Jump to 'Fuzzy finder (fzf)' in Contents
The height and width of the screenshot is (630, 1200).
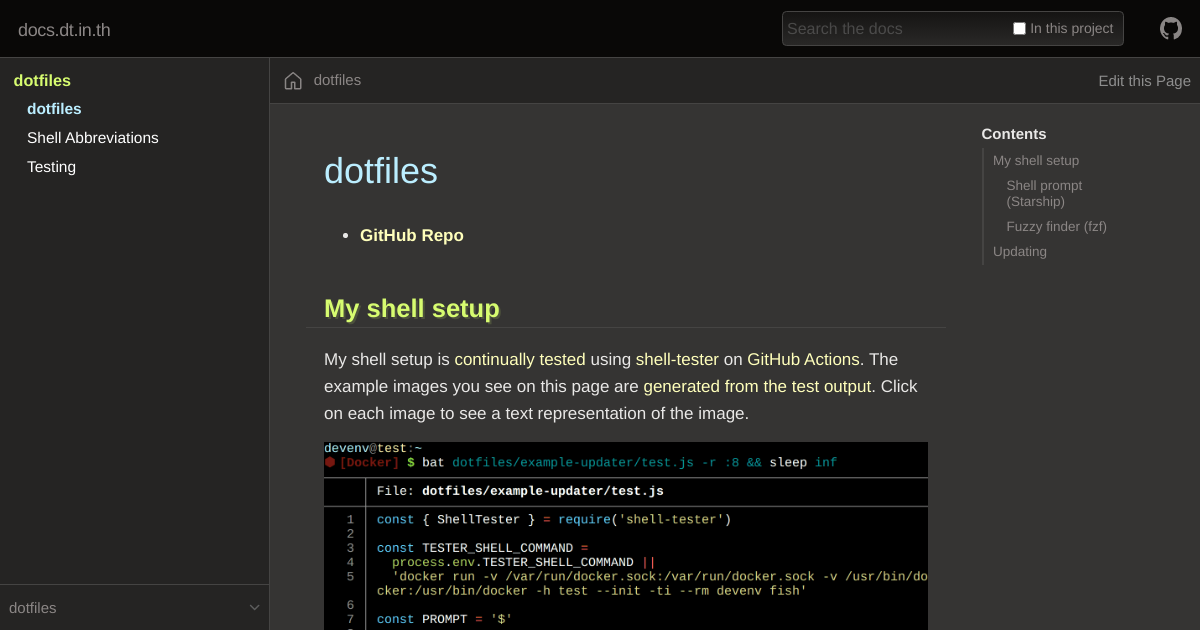[1056, 226]
